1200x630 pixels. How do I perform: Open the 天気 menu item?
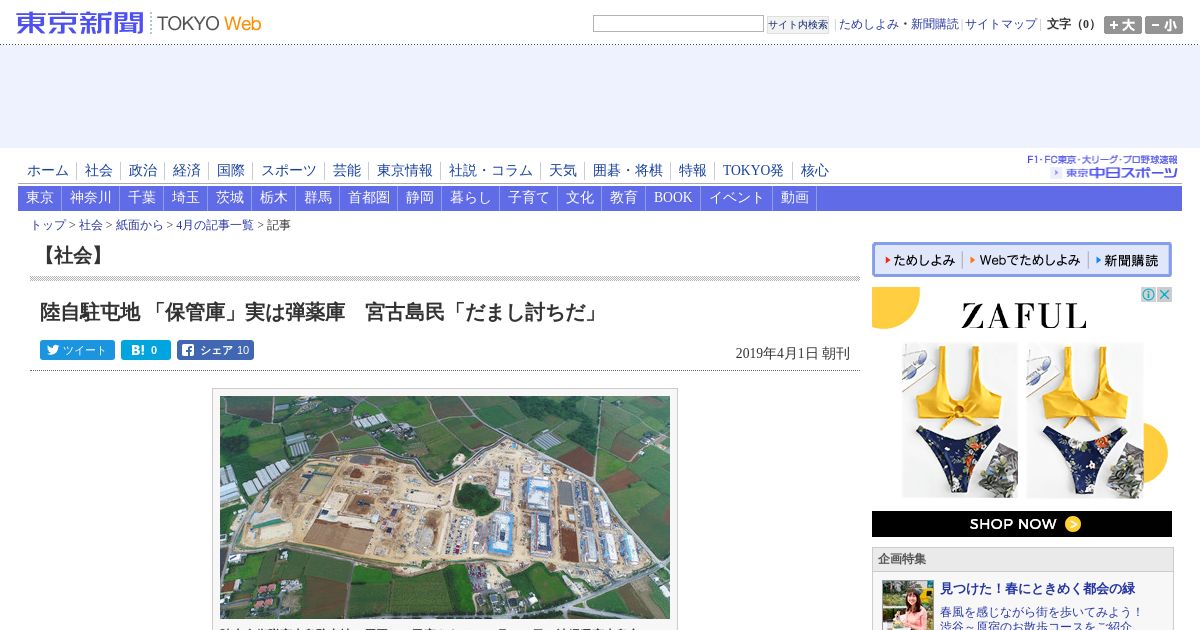coord(563,171)
